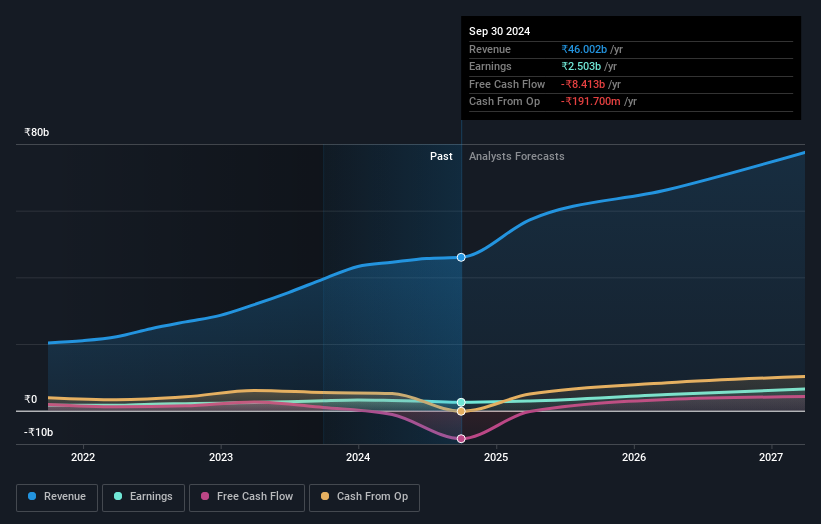The image size is (821, 524).
Task: Click the Sep 30 2024 tooltip date
Action: click(x=500, y=31)
